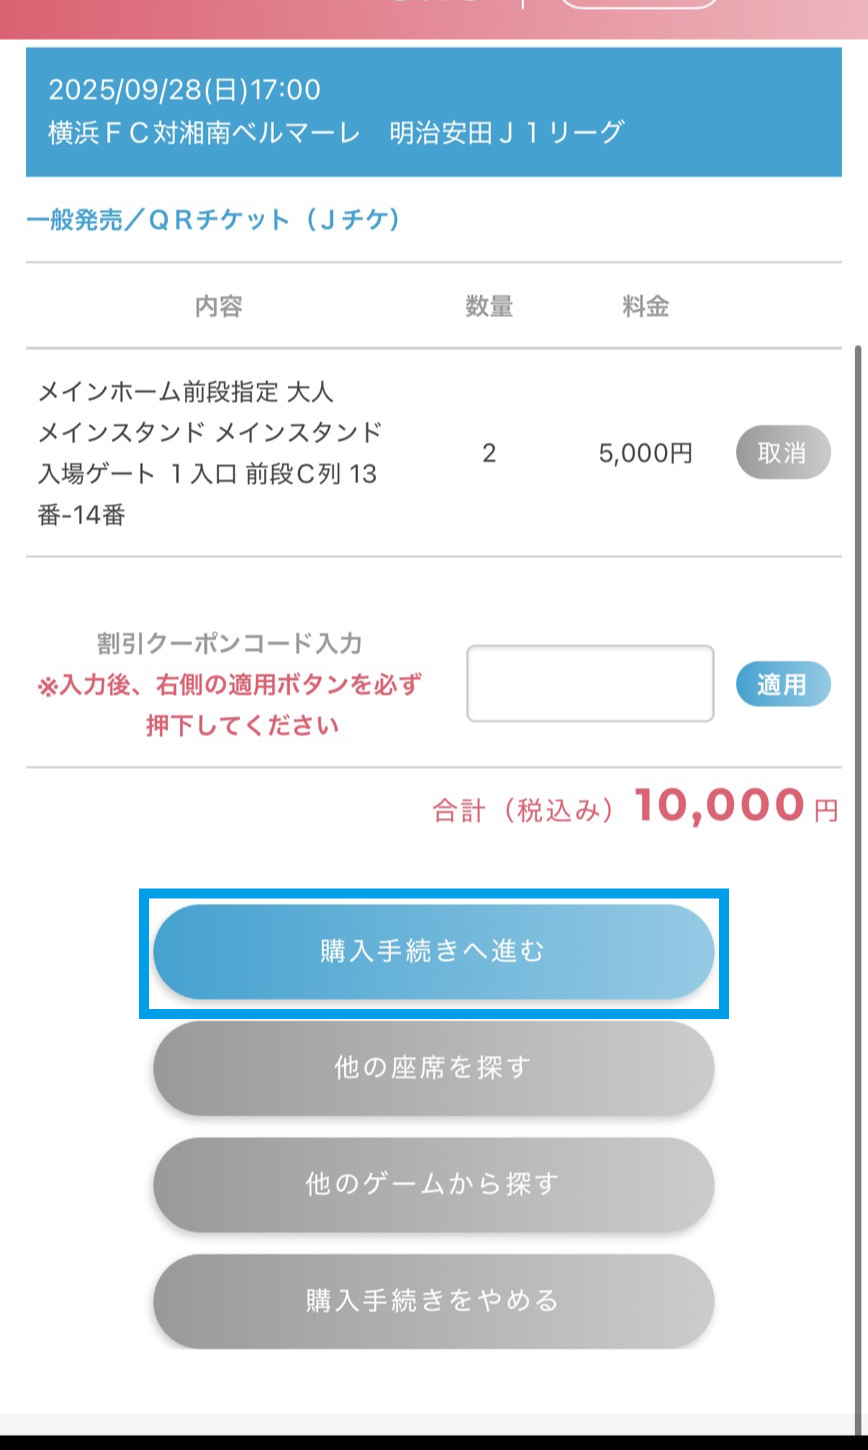Viewport: 868px width, 1450px height.
Task: Proceed with 購入手続きへ進む button
Action: 433,952
